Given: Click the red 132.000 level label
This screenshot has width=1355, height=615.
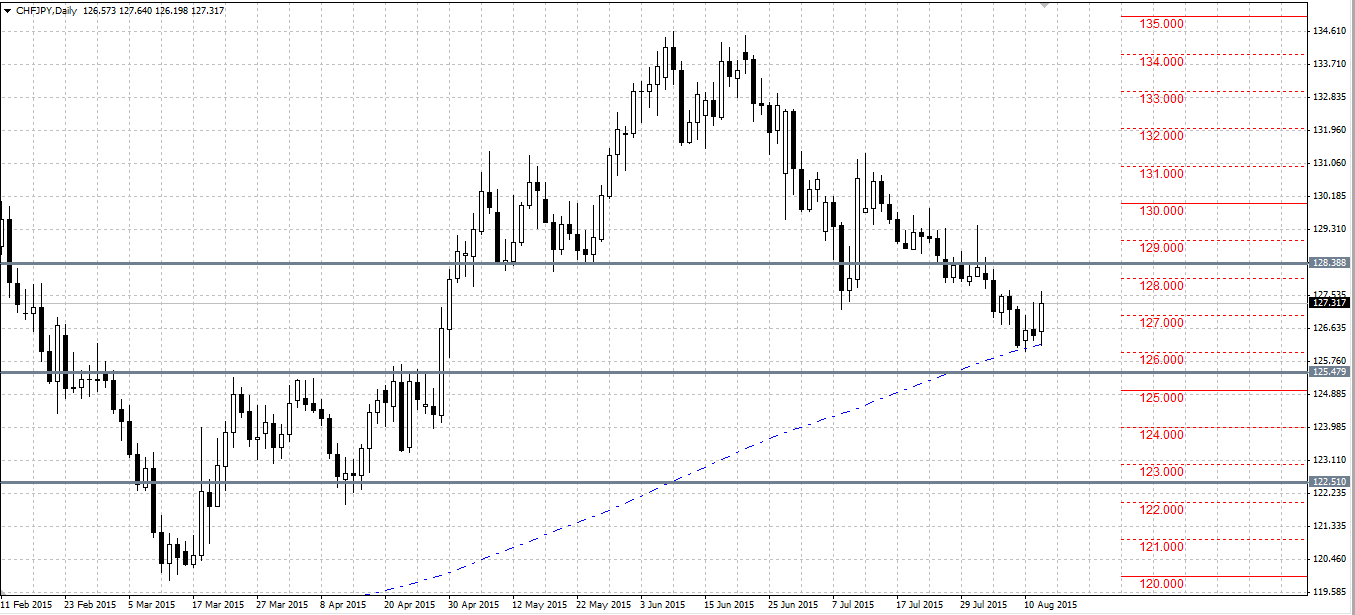Looking at the screenshot, I should click(1164, 135).
